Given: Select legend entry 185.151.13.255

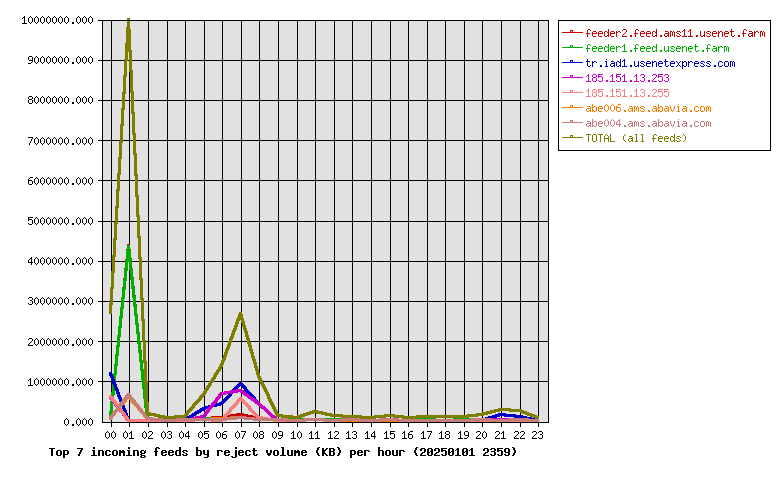Looking at the screenshot, I should pyautogui.click(x=627, y=93).
